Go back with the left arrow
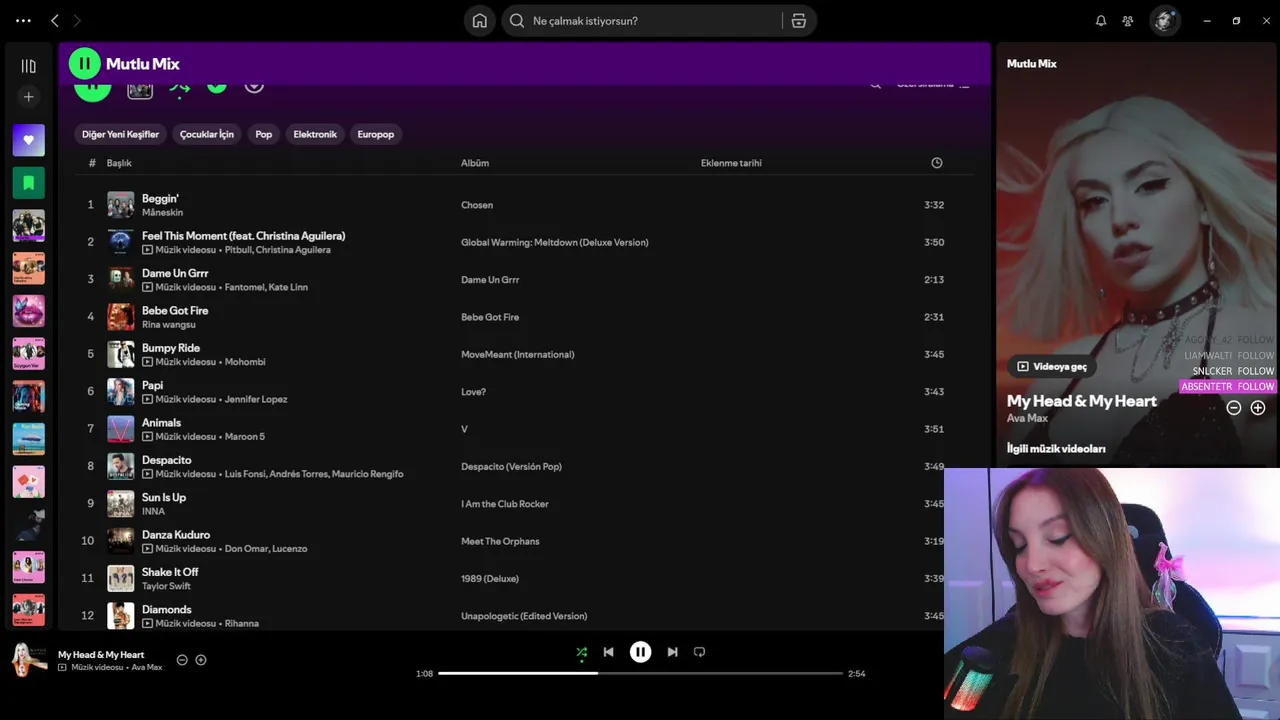Screen dimensions: 1280x720 [x=55, y=20]
